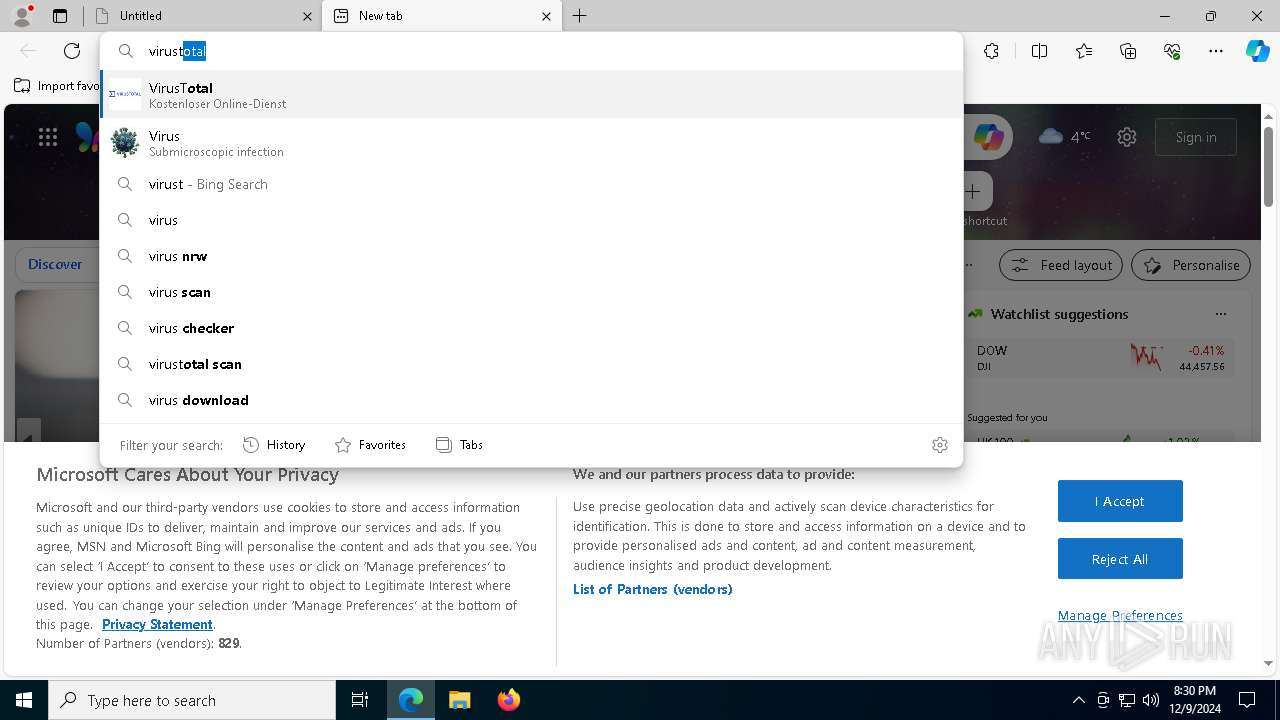Choose the 'virustotal scan' suggestion
1280x720 pixels.
tap(531, 364)
